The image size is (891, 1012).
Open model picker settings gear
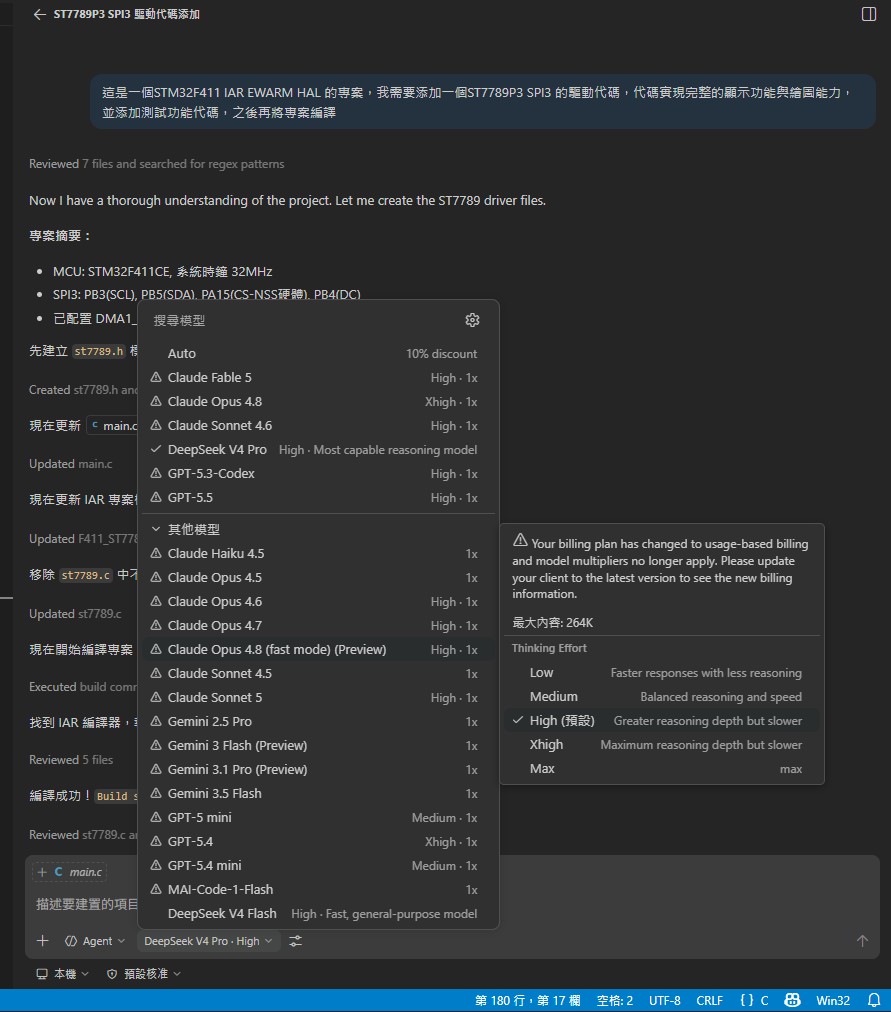tap(472, 320)
